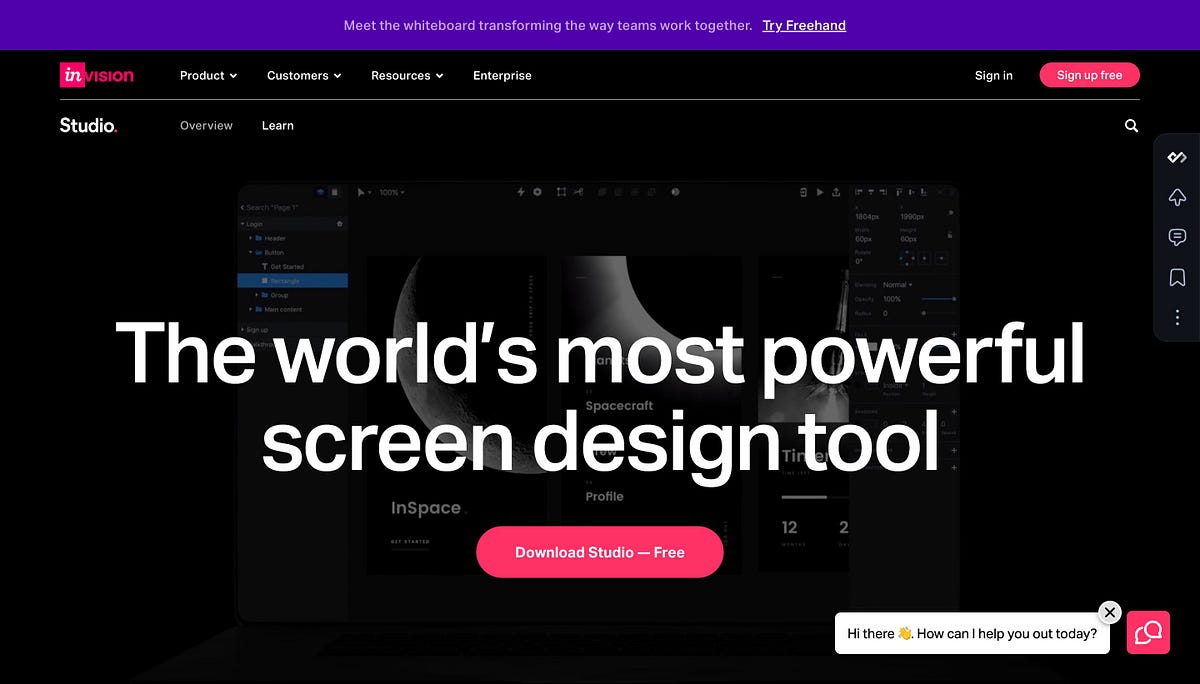Switch to the Learn tab
The width and height of the screenshot is (1200, 684).
point(277,125)
